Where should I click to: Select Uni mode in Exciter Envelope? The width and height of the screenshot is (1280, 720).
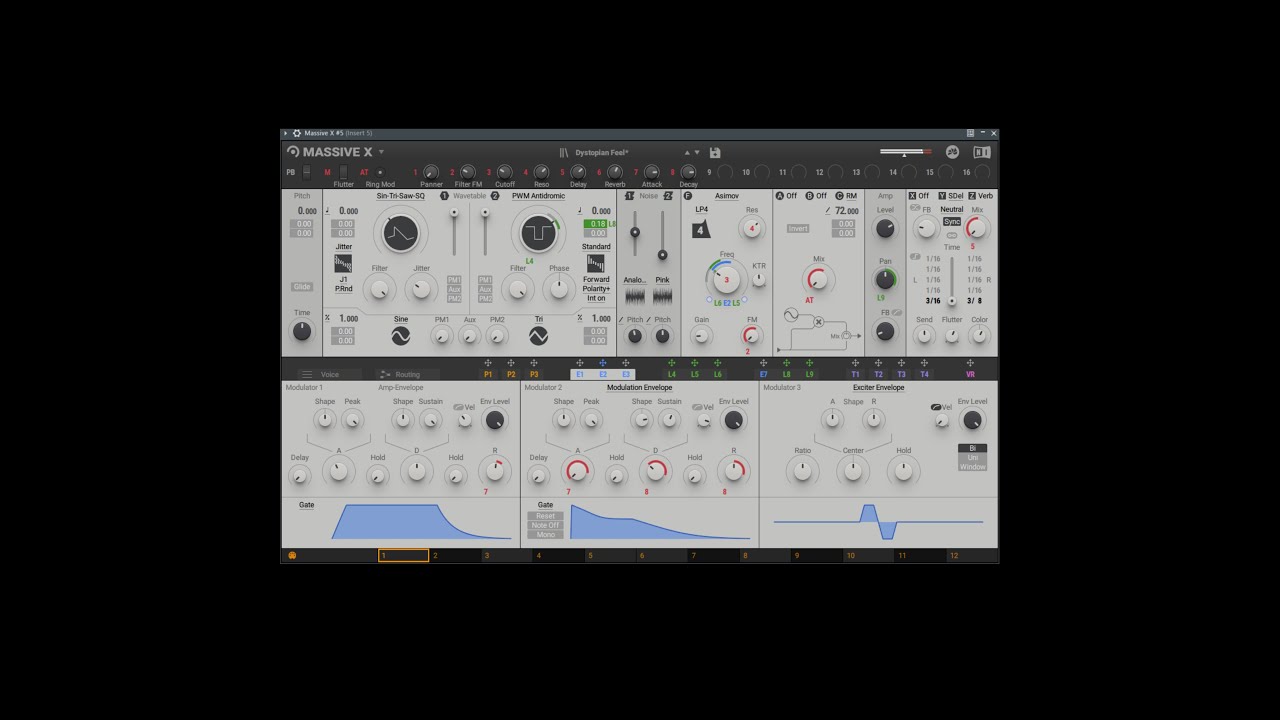(973, 457)
